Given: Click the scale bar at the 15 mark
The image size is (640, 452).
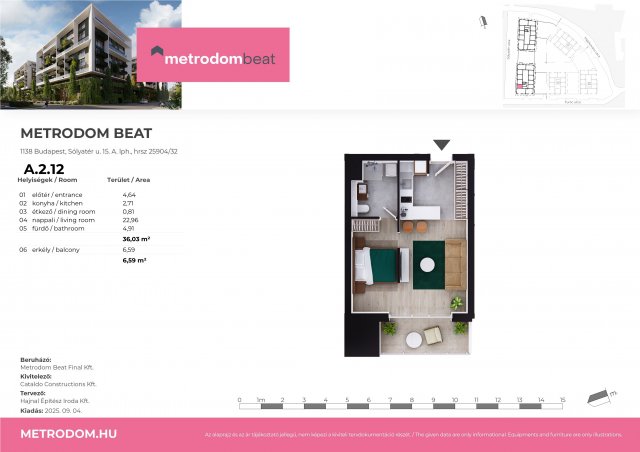Looking at the screenshot, I should click(562, 400).
